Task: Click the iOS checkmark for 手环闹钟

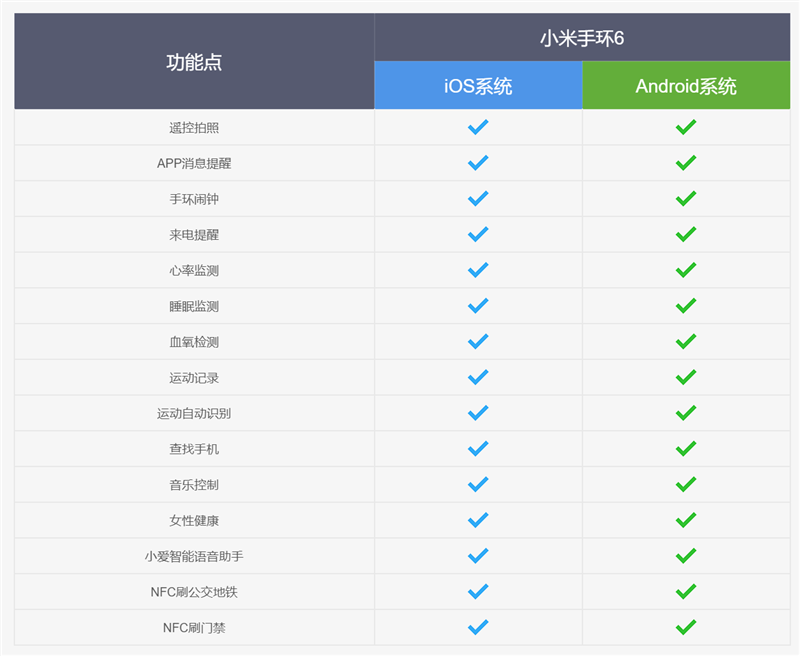Action: [478, 199]
